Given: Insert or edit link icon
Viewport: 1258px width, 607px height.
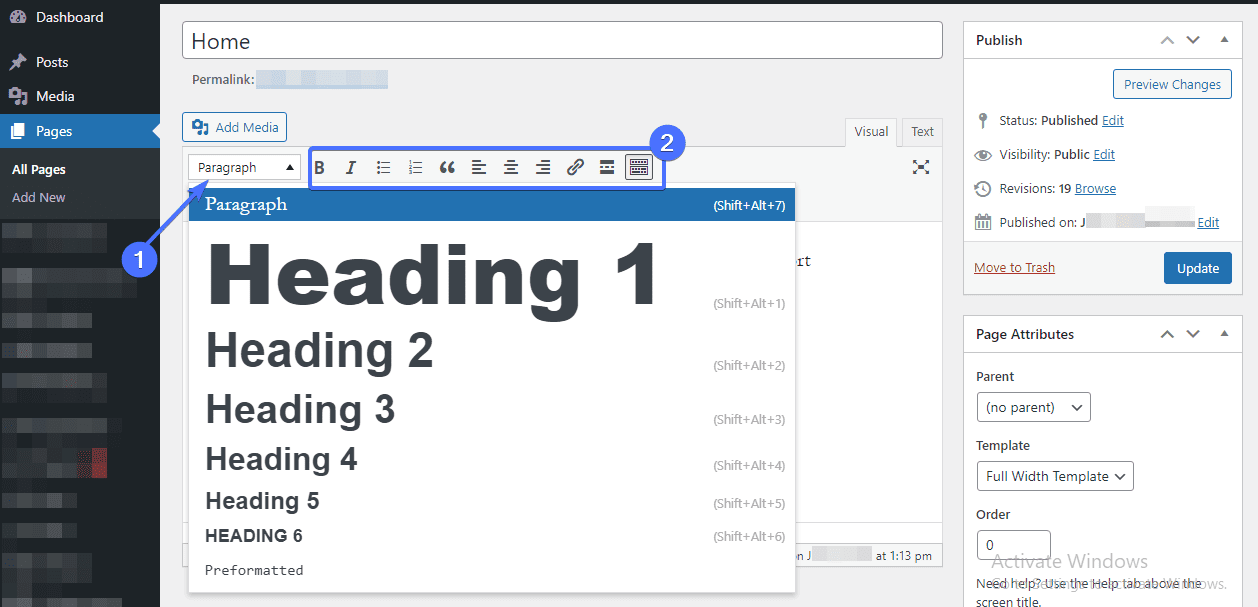Looking at the screenshot, I should point(575,167).
